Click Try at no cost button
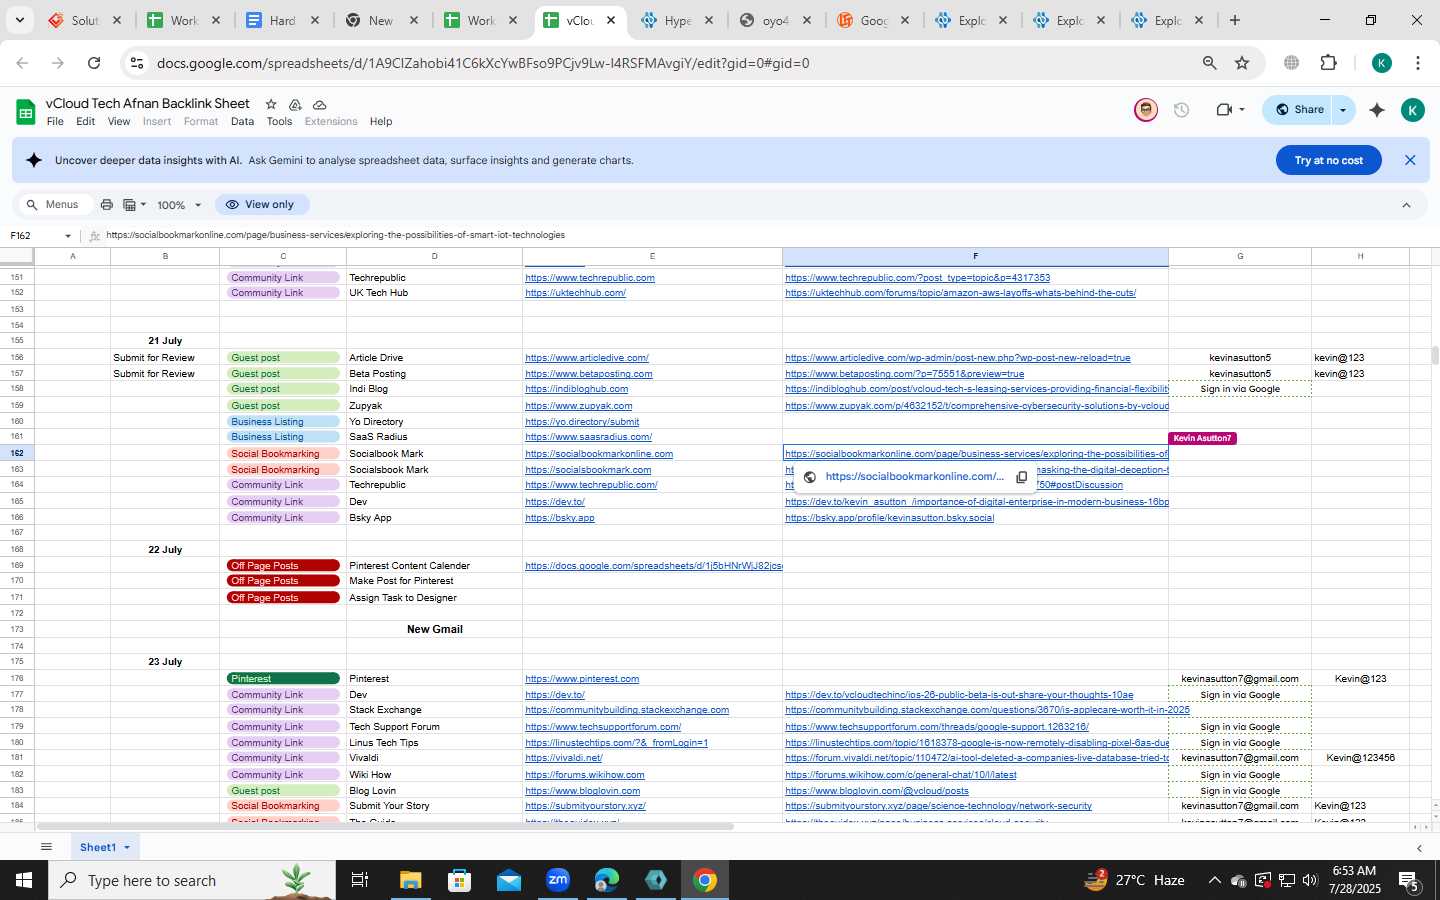The width and height of the screenshot is (1440, 900). (x=1329, y=160)
